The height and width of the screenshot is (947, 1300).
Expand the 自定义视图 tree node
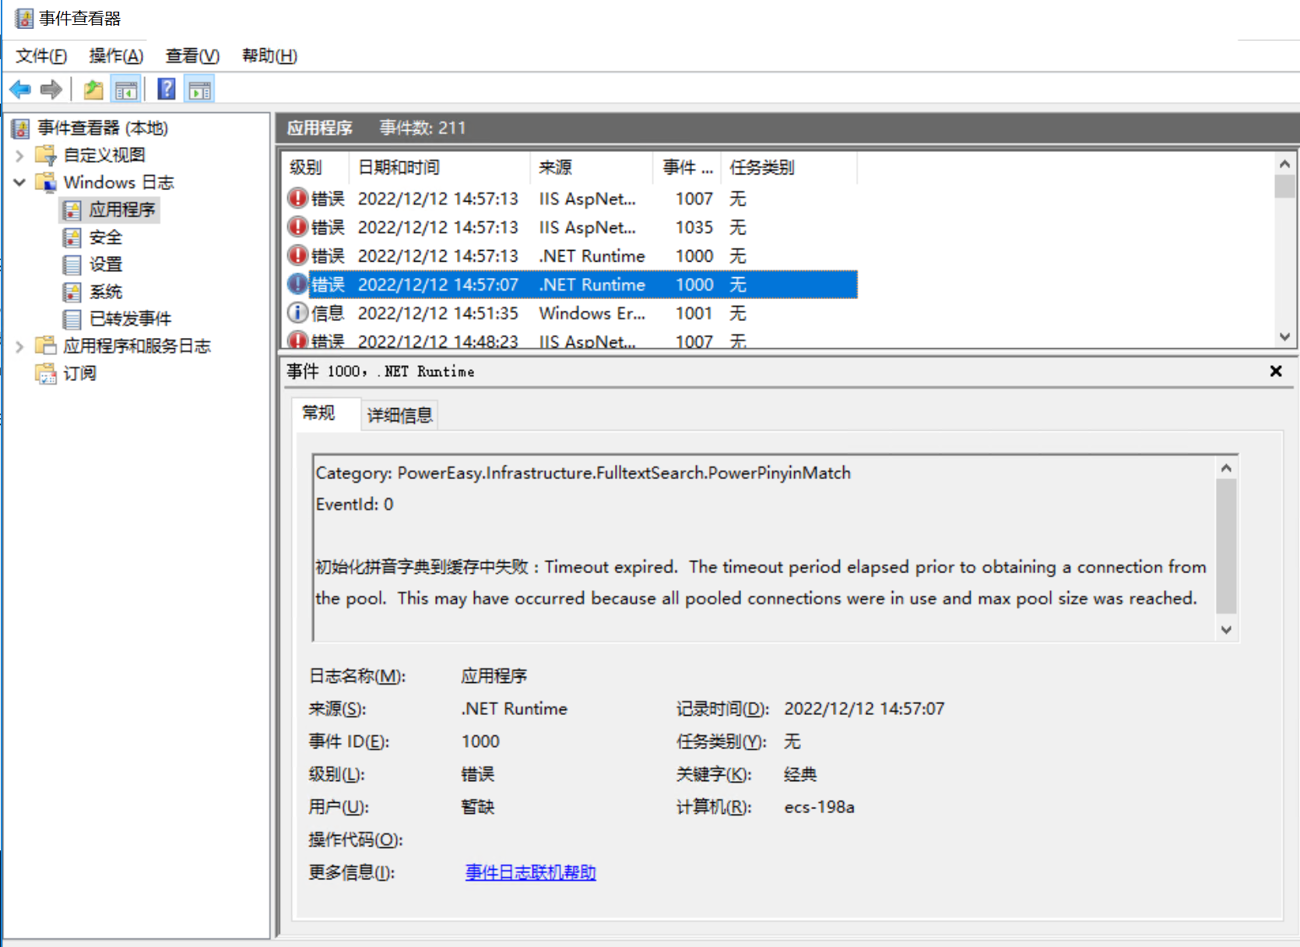coord(19,155)
